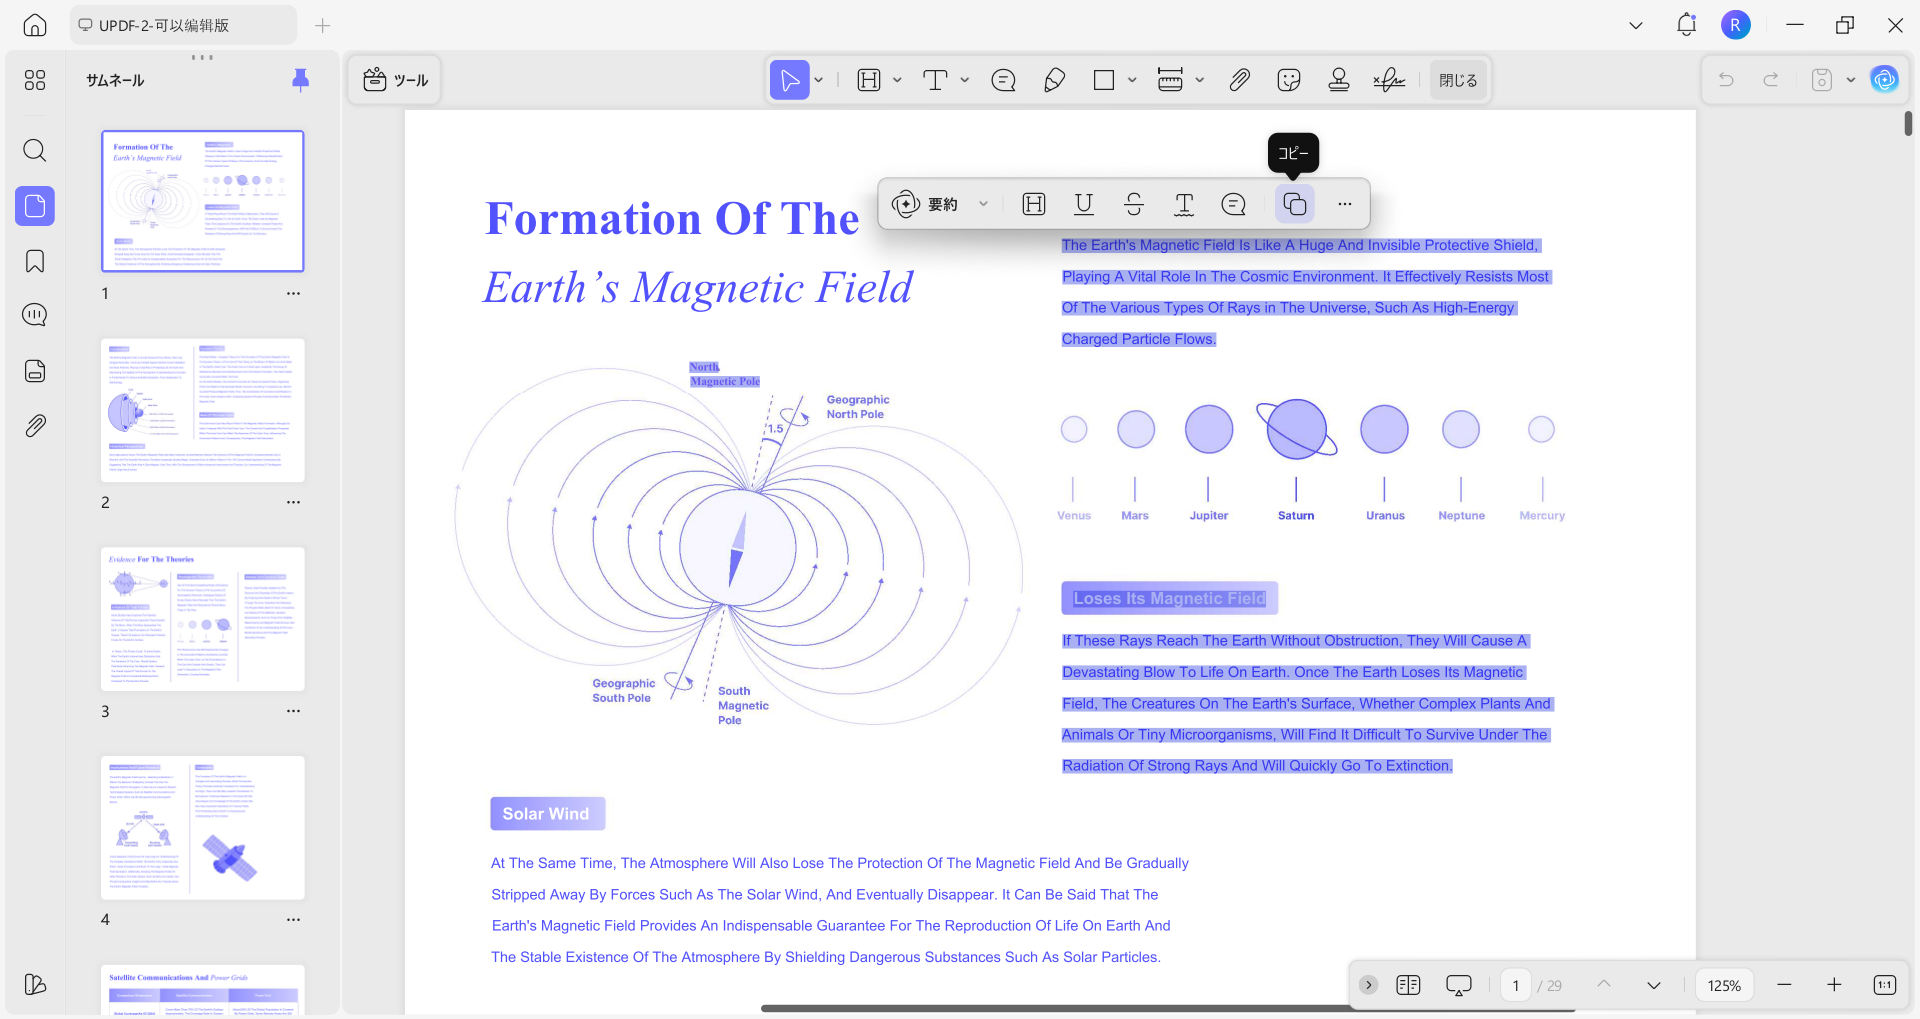
Task: Select the measure ruler tool
Action: coord(1170,80)
